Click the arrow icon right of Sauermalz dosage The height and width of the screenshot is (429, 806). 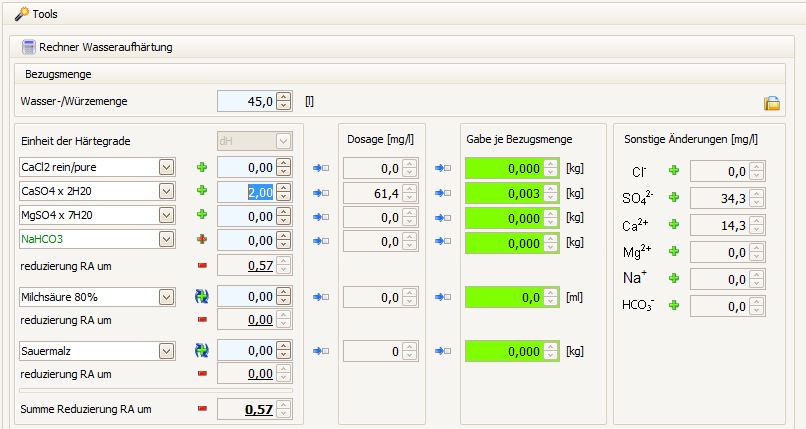point(442,351)
